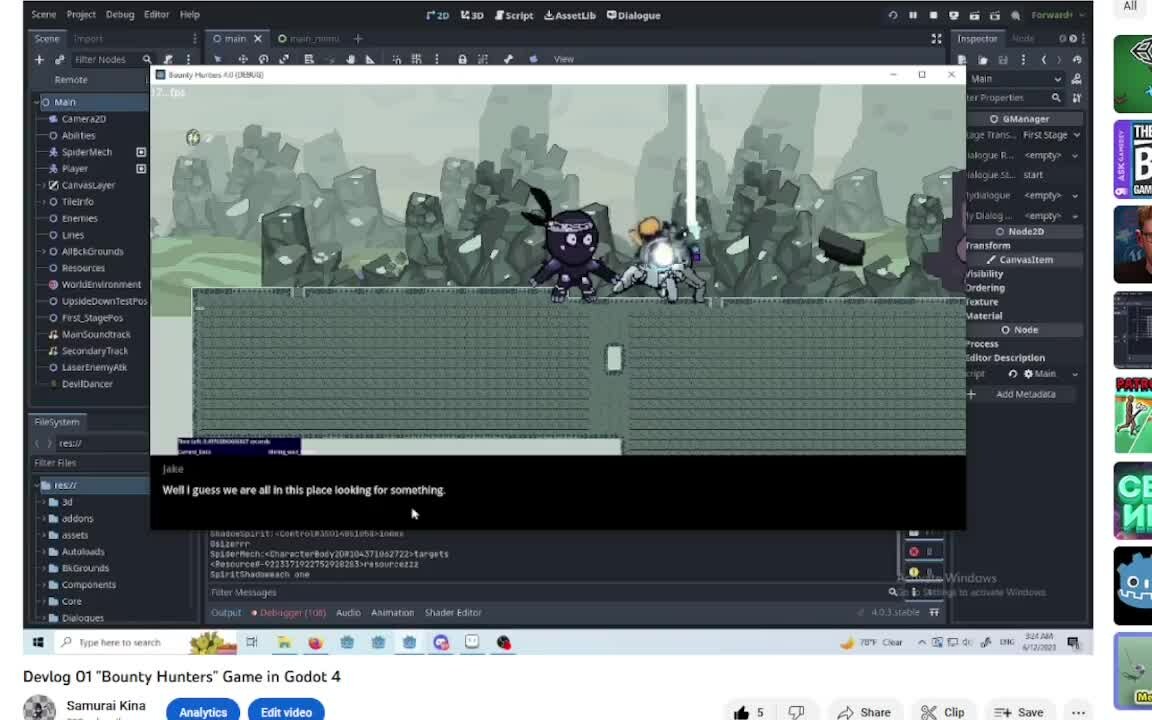Open the Shader Editor bottom panel
Image resolution: width=1152 pixels, height=720 pixels.
tap(453, 612)
